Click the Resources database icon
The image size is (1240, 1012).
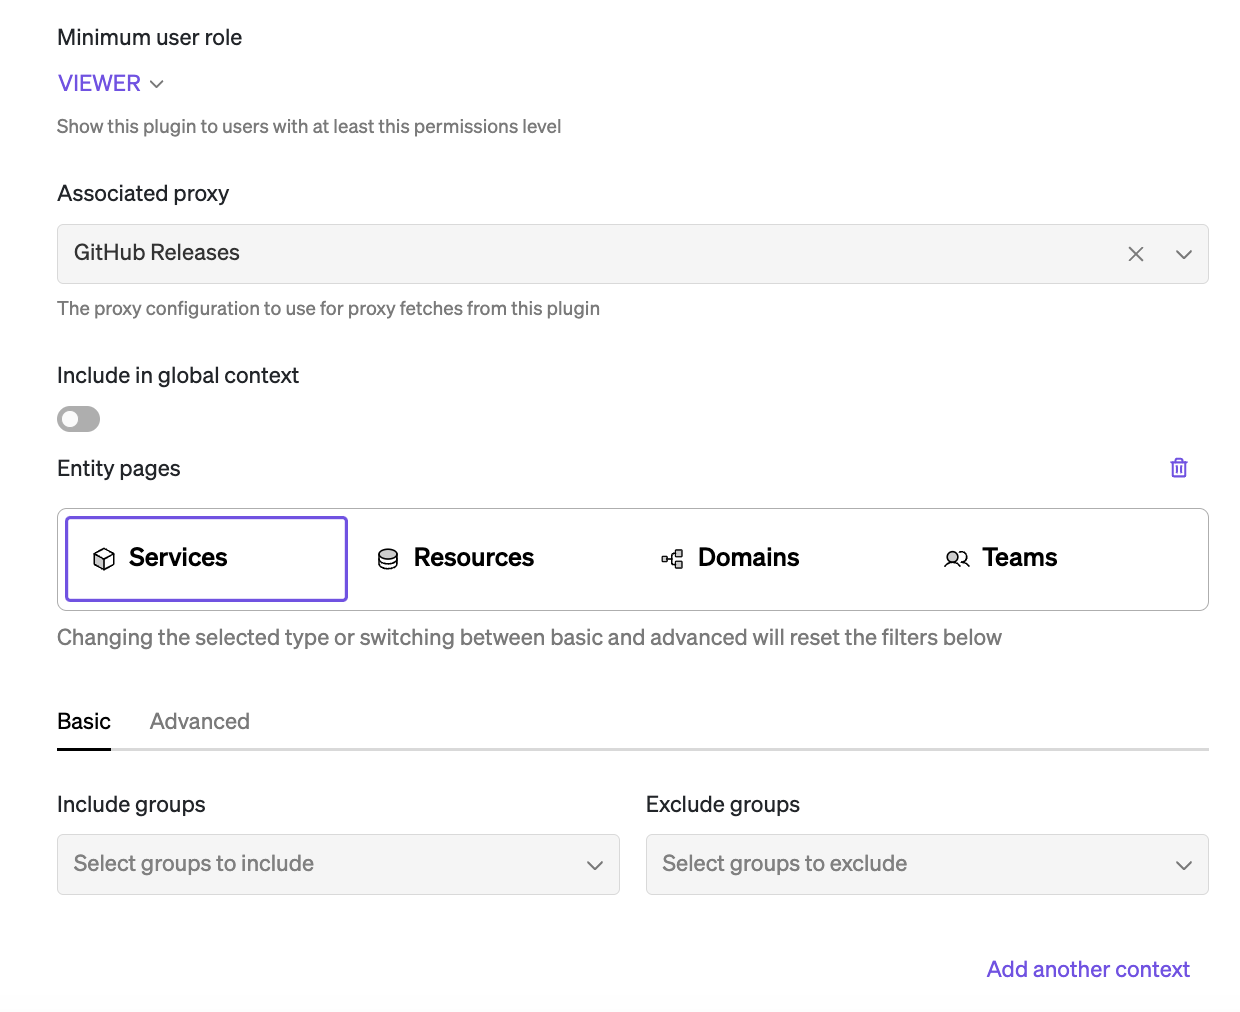(388, 559)
